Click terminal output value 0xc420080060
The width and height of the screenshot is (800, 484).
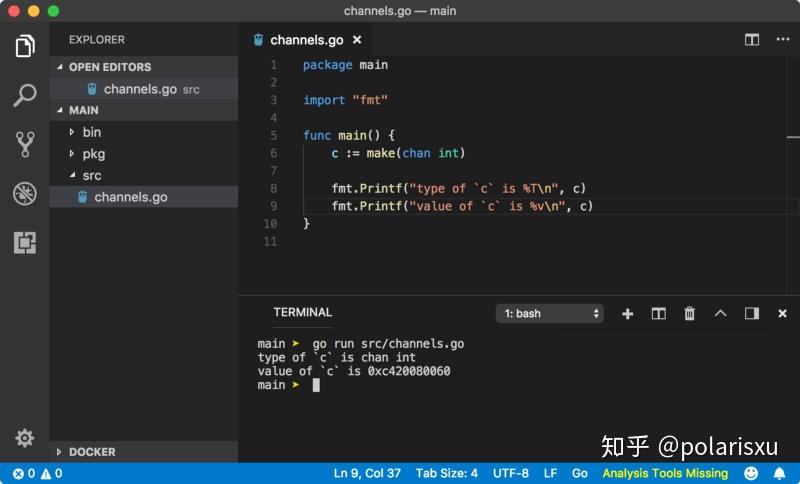409,371
